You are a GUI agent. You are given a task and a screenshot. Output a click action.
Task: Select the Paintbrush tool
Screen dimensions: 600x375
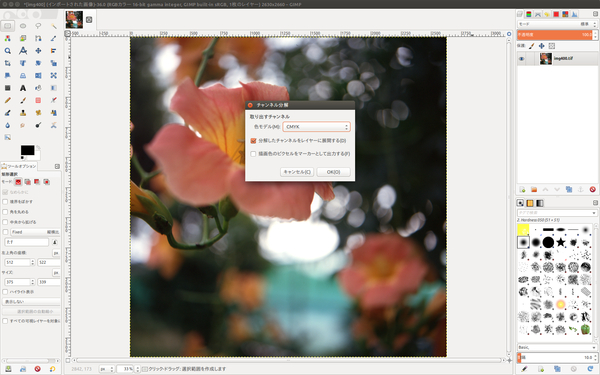pyautogui.click(x=23, y=100)
